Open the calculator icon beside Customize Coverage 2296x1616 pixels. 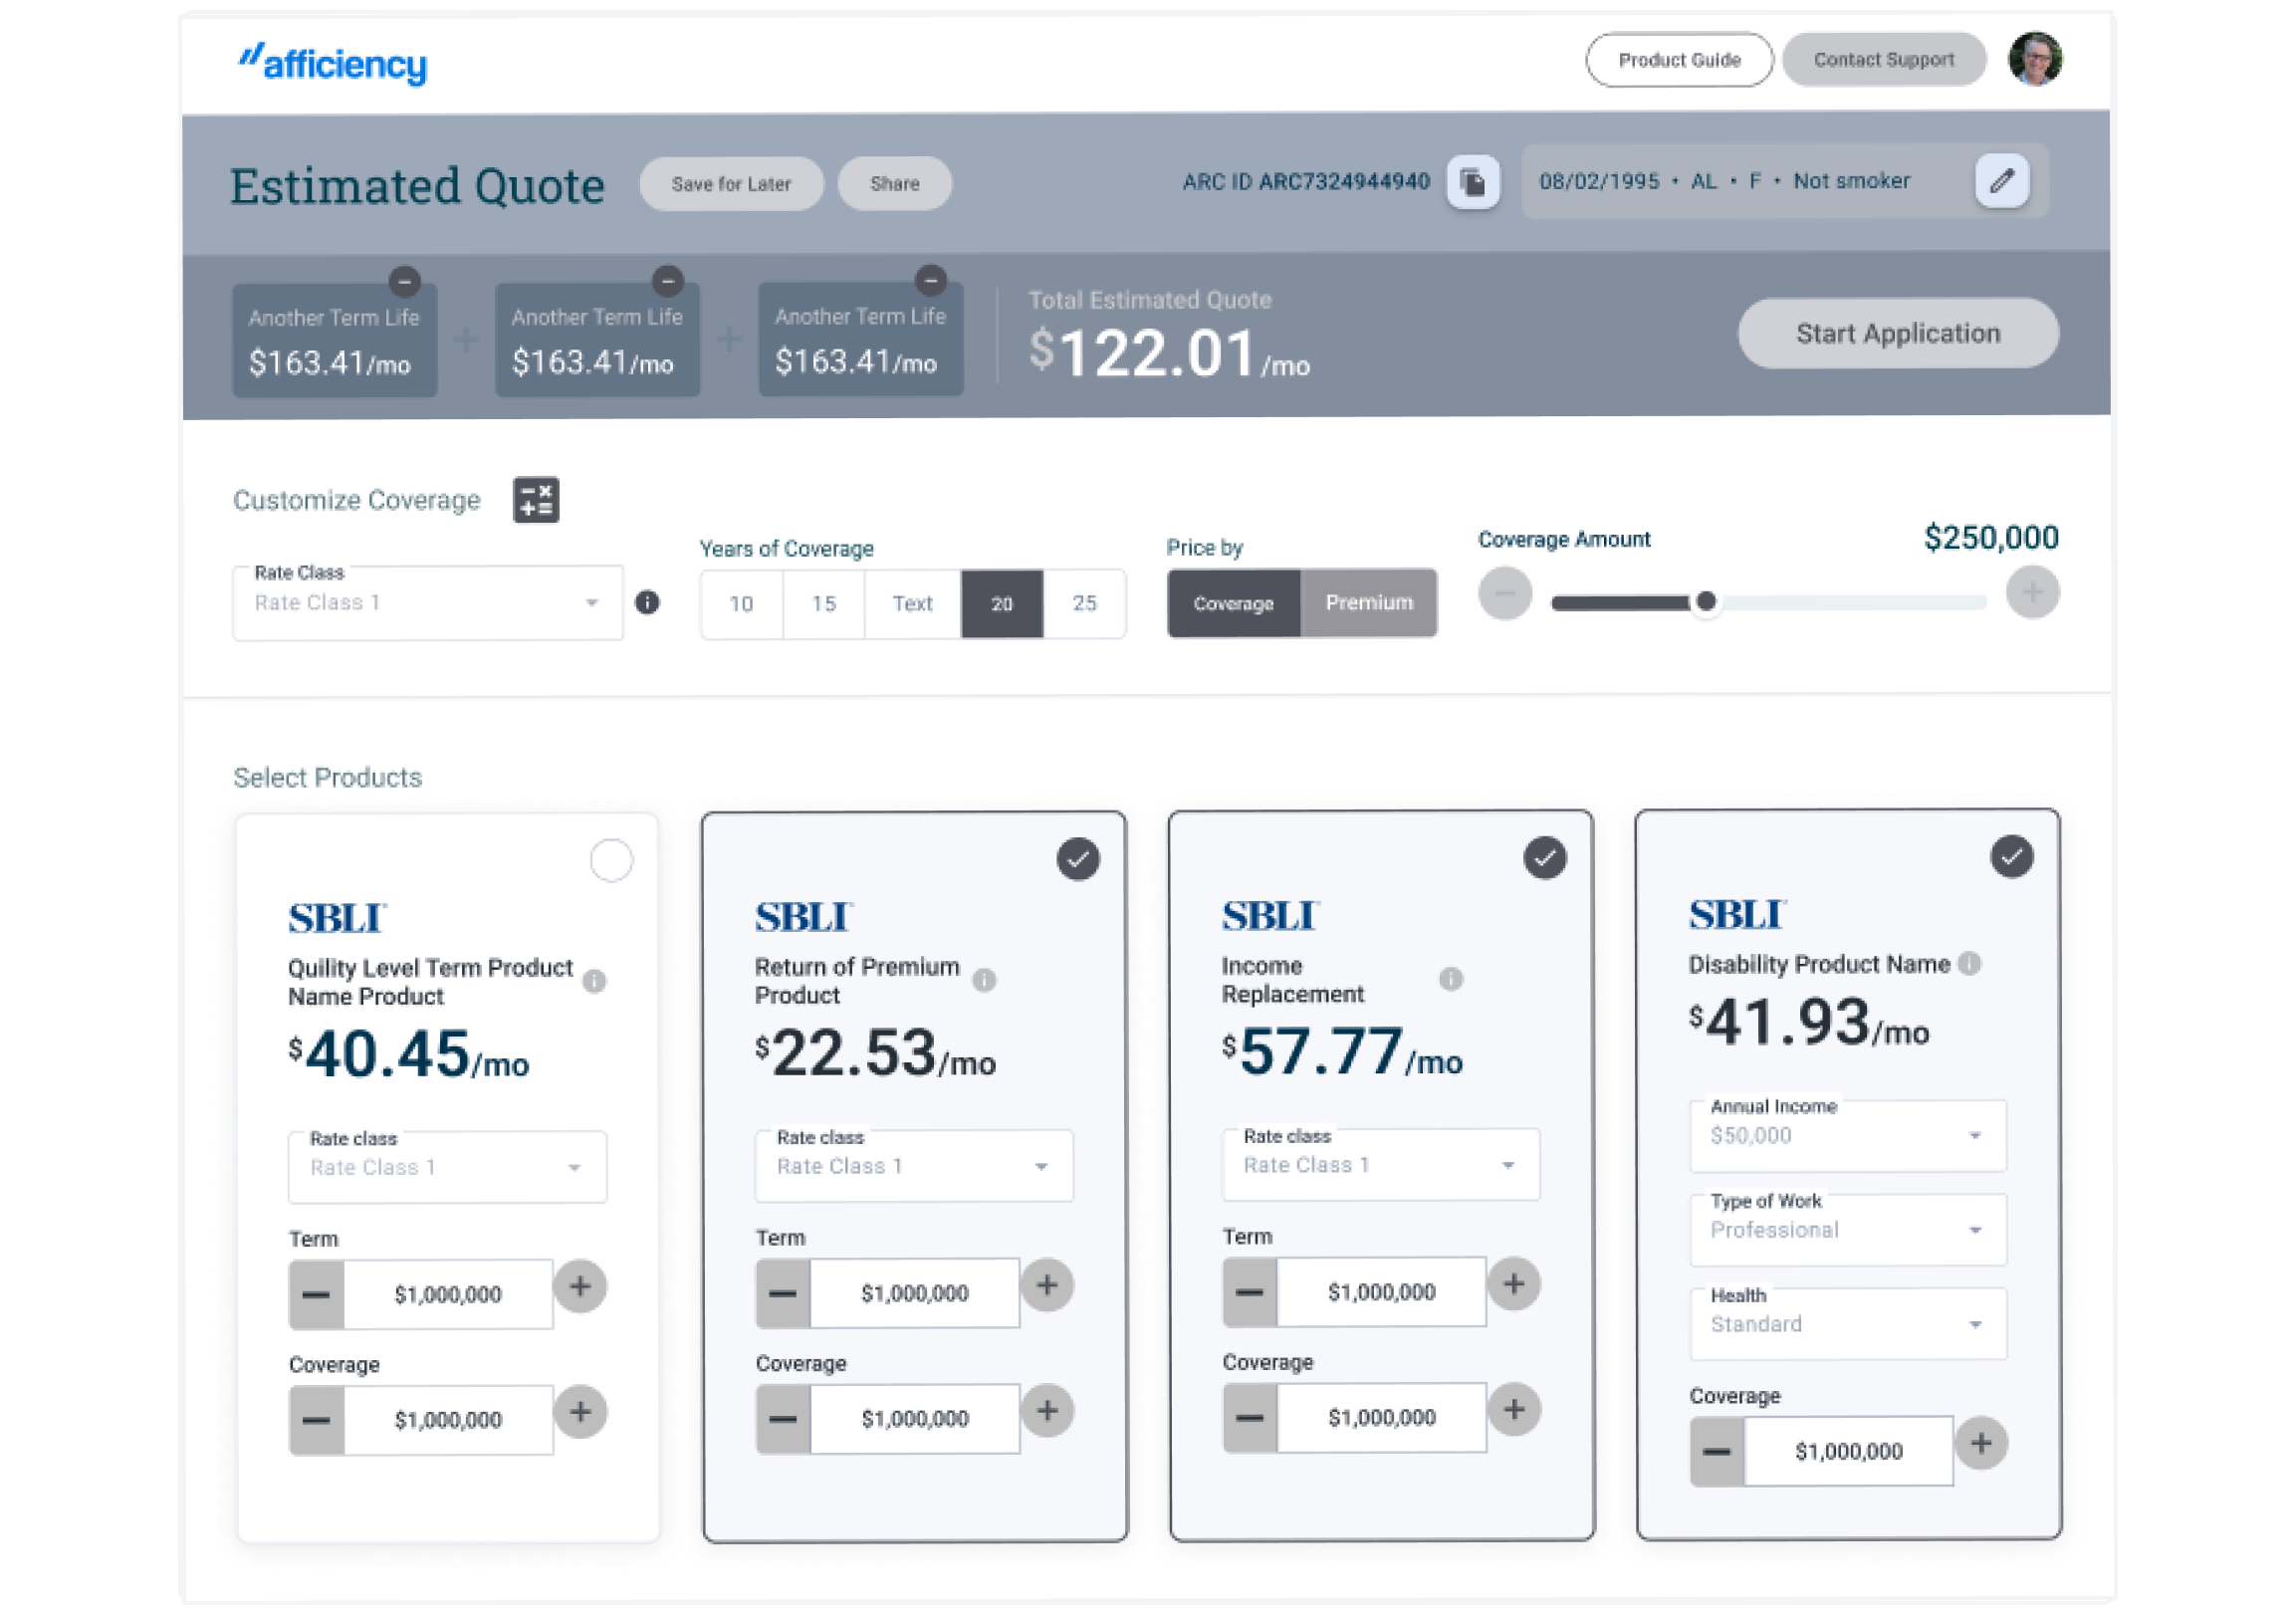[x=536, y=500]
